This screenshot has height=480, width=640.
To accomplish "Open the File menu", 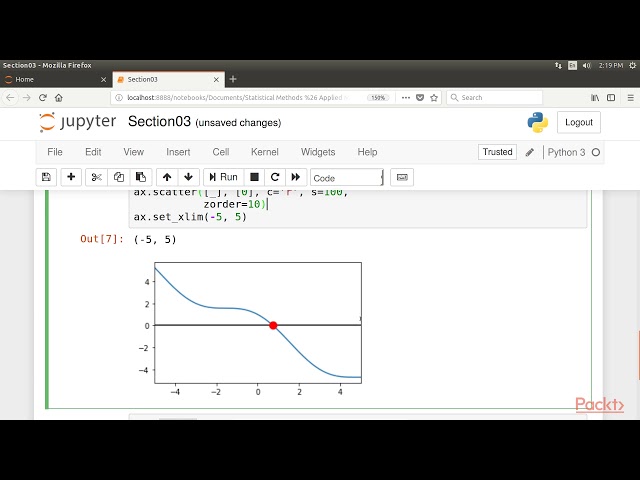I will point(55,152).
